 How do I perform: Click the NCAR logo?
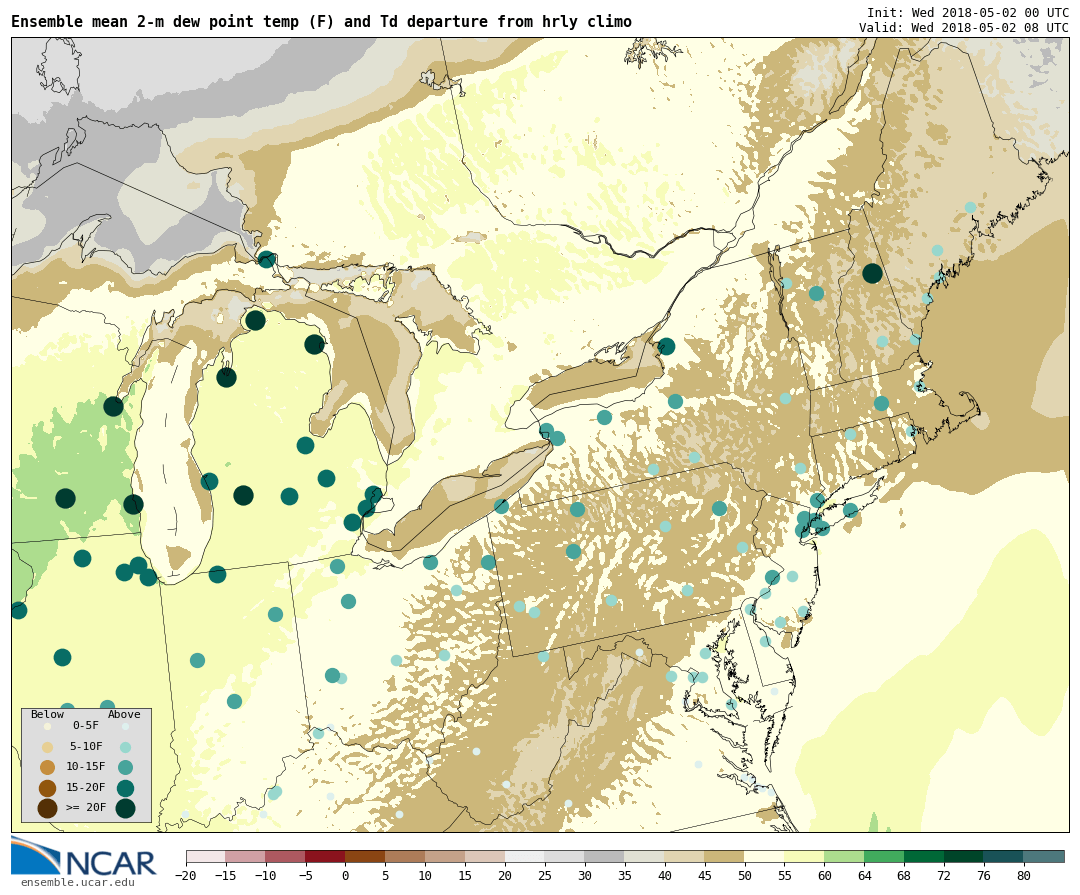[x=84, y=858]
